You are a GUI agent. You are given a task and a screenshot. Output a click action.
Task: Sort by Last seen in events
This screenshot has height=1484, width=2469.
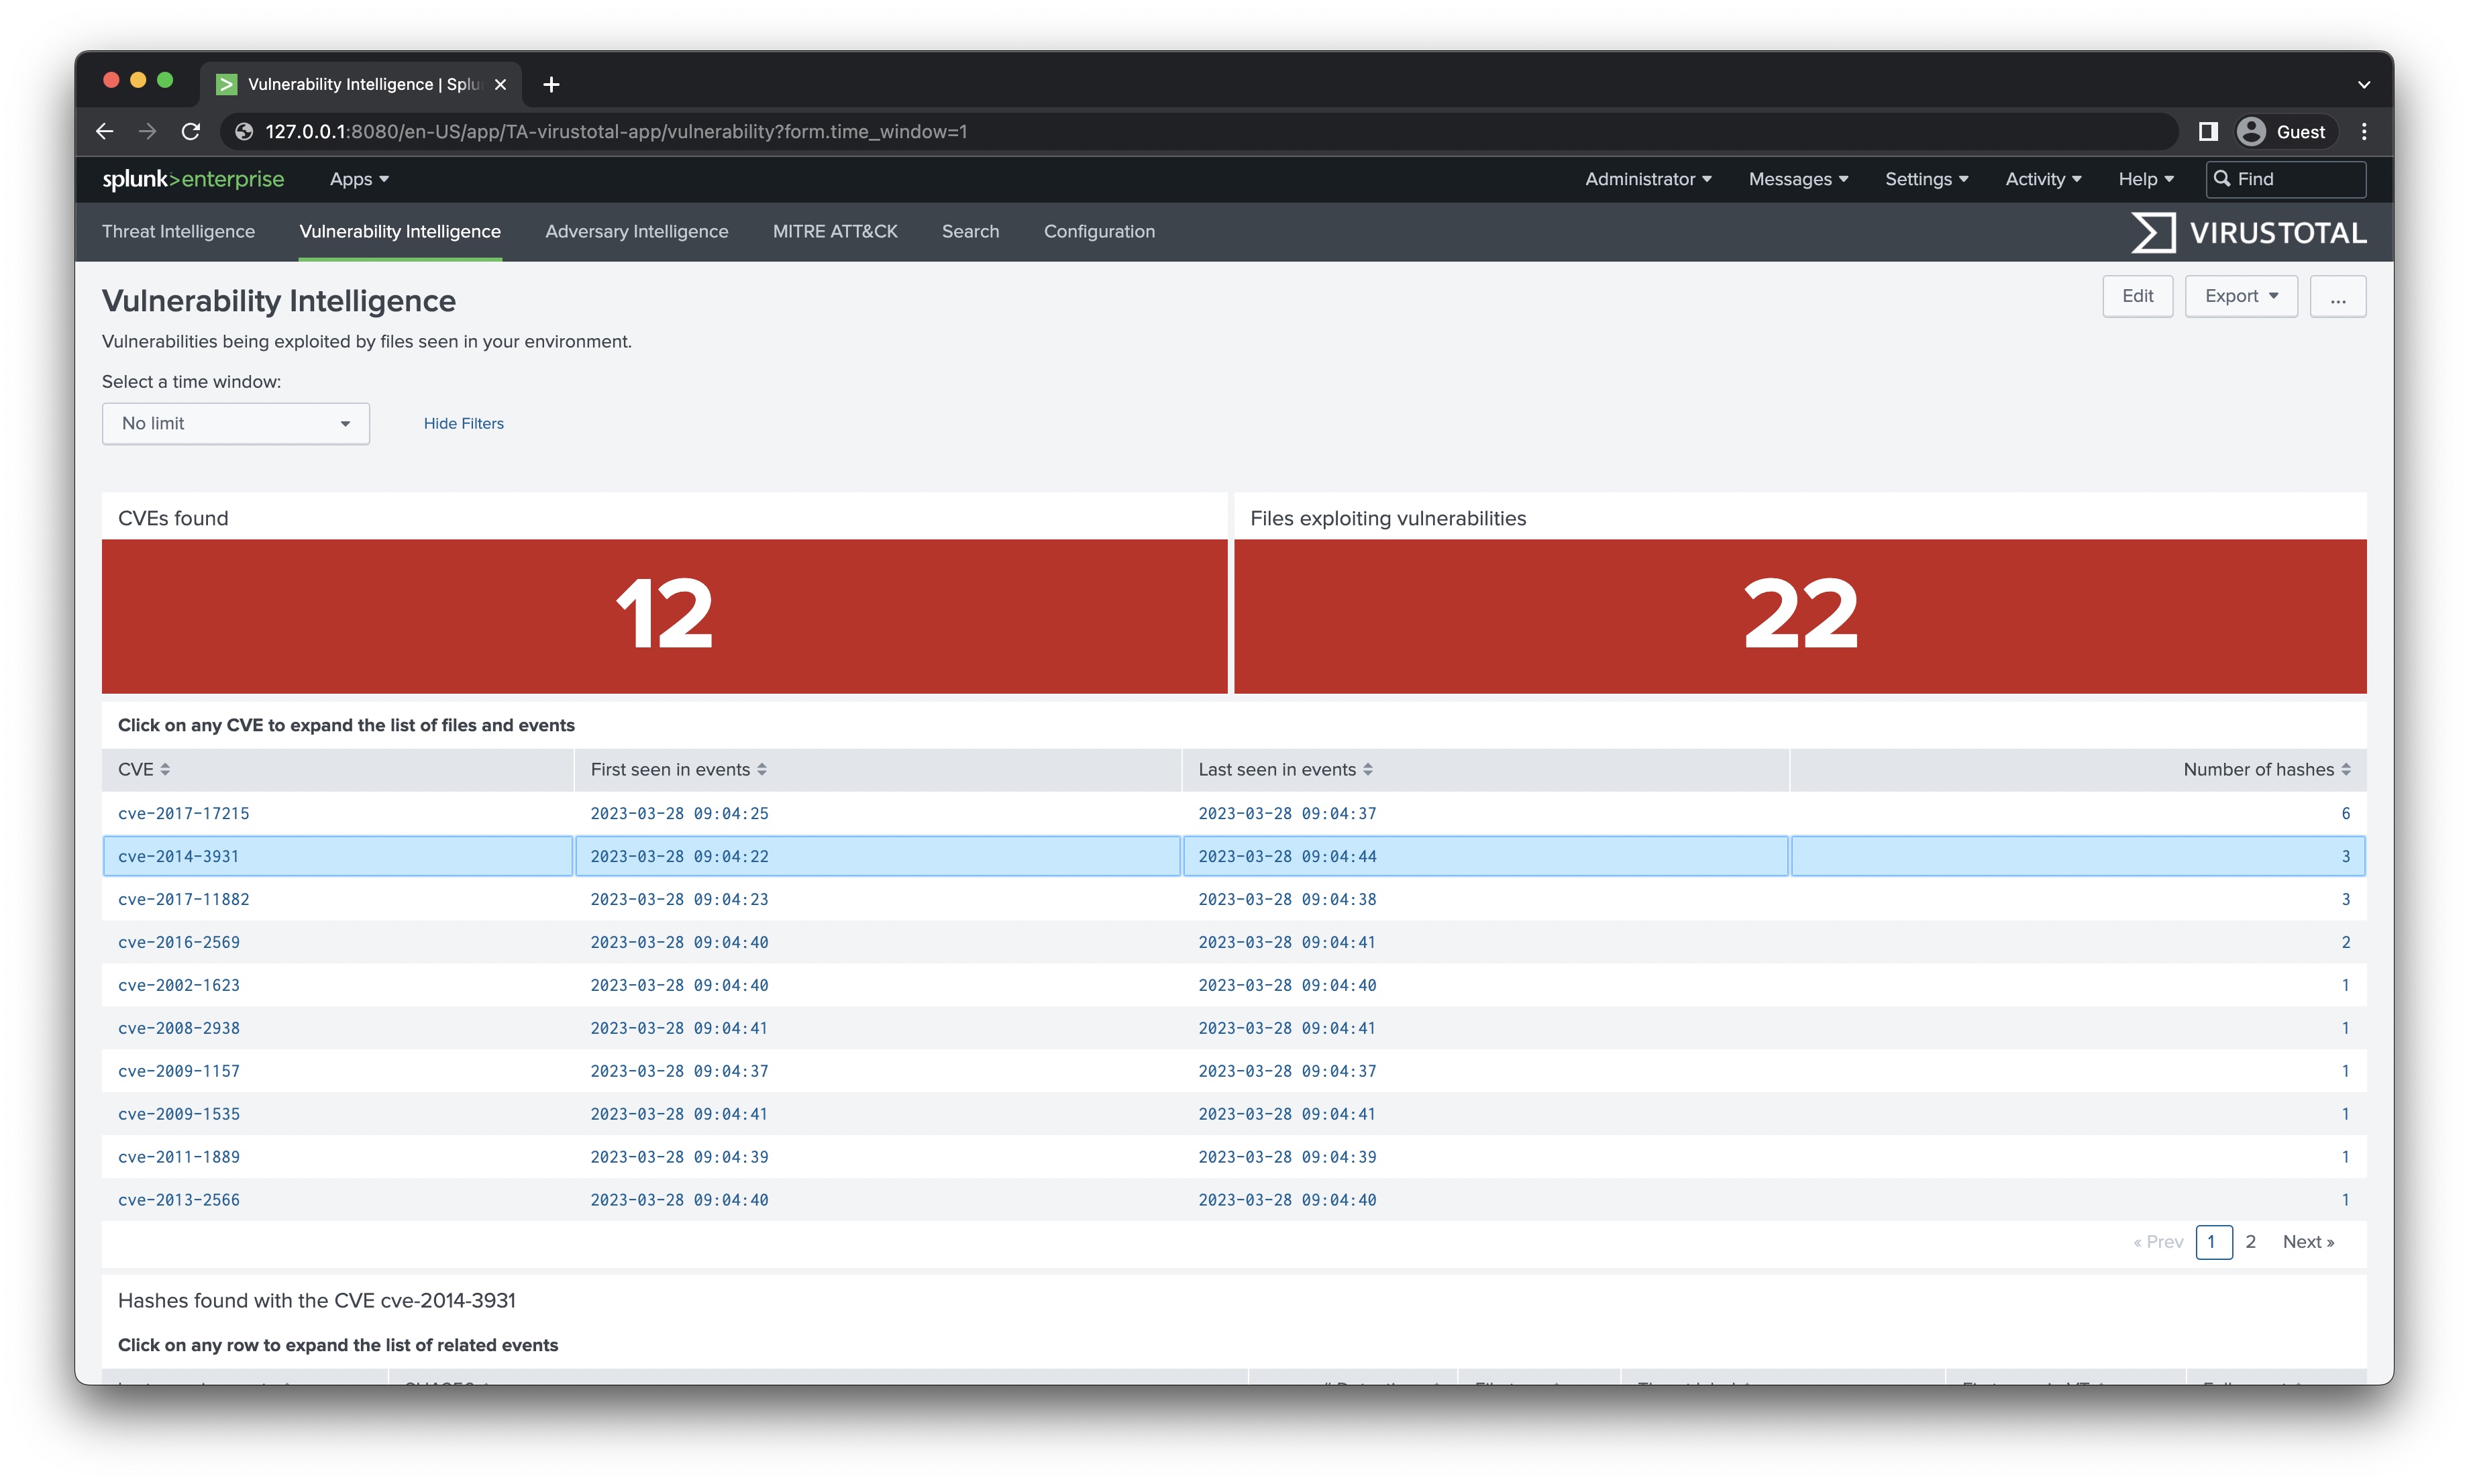[x=1284, y=769]
